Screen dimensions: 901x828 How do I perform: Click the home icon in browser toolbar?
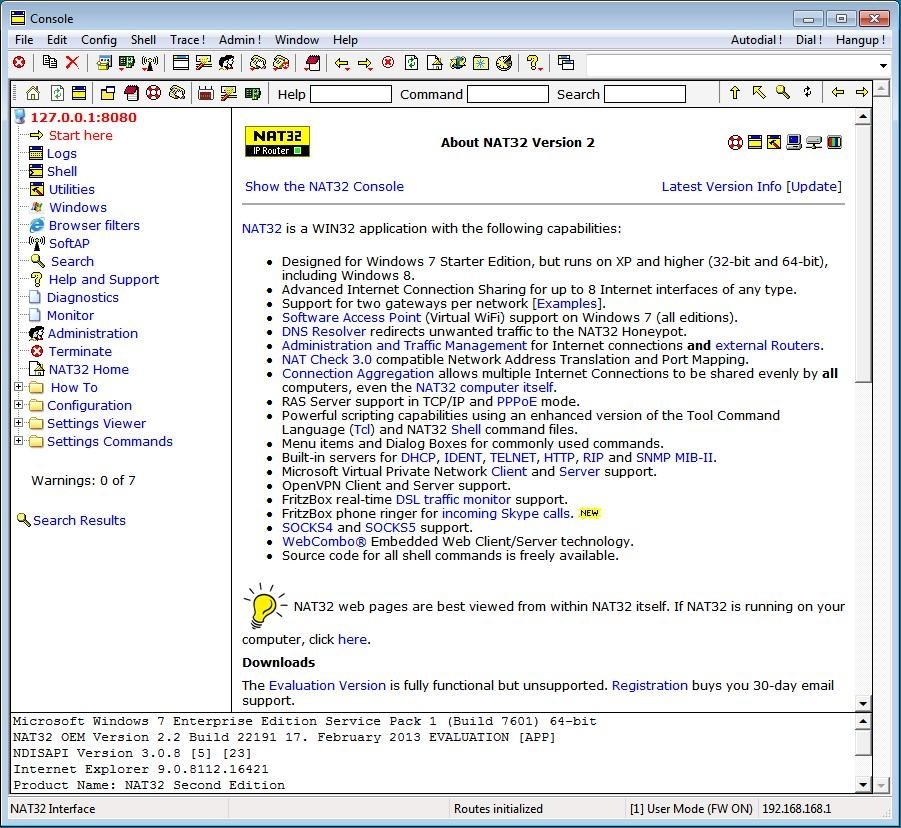coord(33,93)
